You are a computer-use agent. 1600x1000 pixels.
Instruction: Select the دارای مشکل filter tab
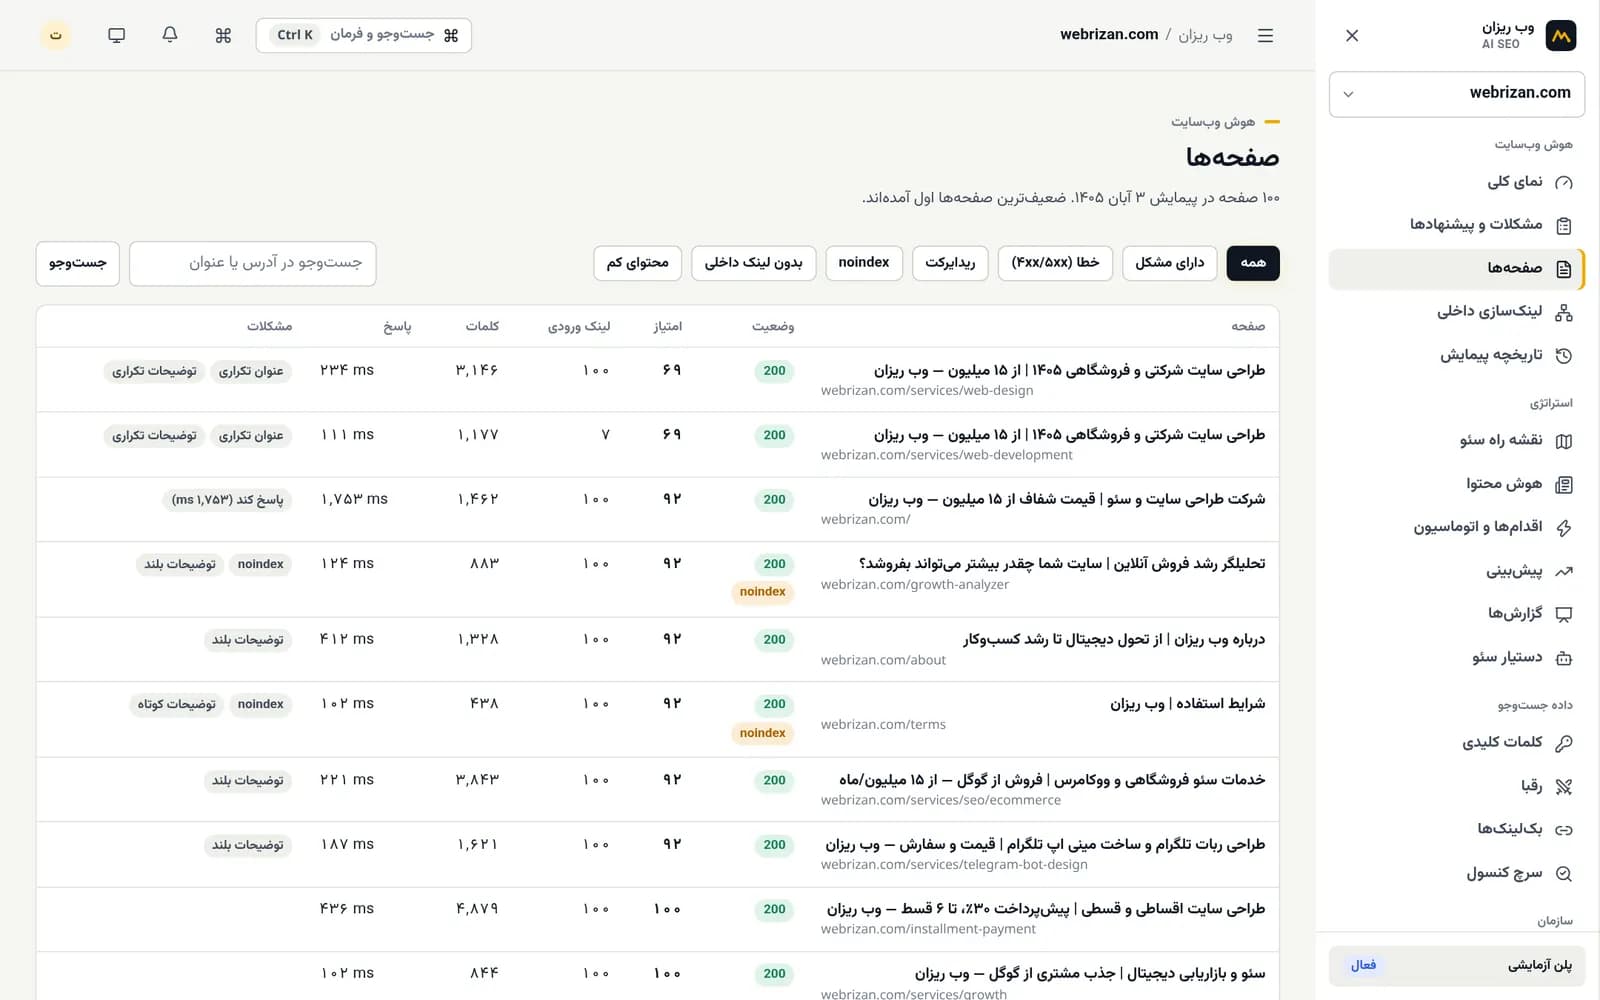(1170, 263)
